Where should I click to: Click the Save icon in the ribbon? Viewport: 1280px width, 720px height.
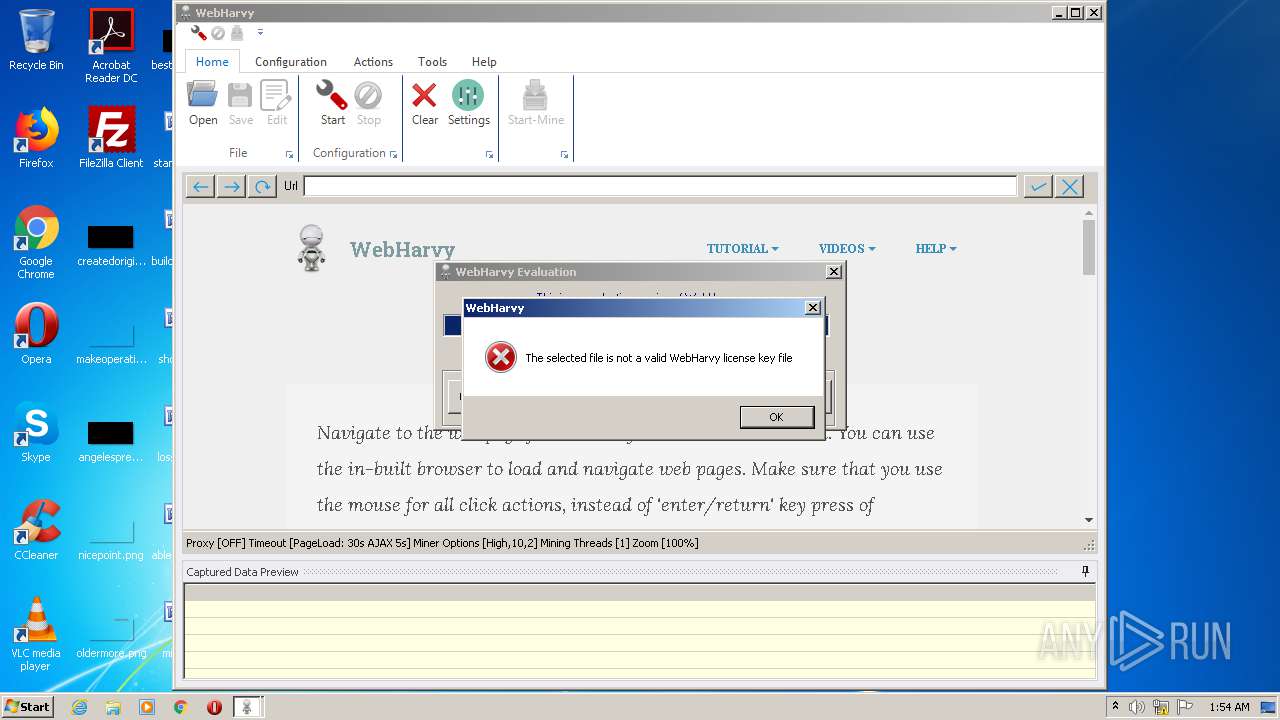click(x=240, y=104)
